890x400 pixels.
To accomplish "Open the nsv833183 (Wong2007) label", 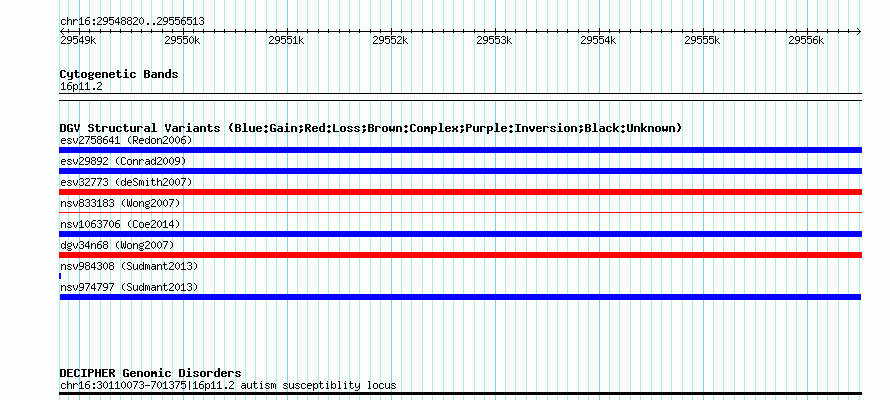I will [x=120, y=203].
